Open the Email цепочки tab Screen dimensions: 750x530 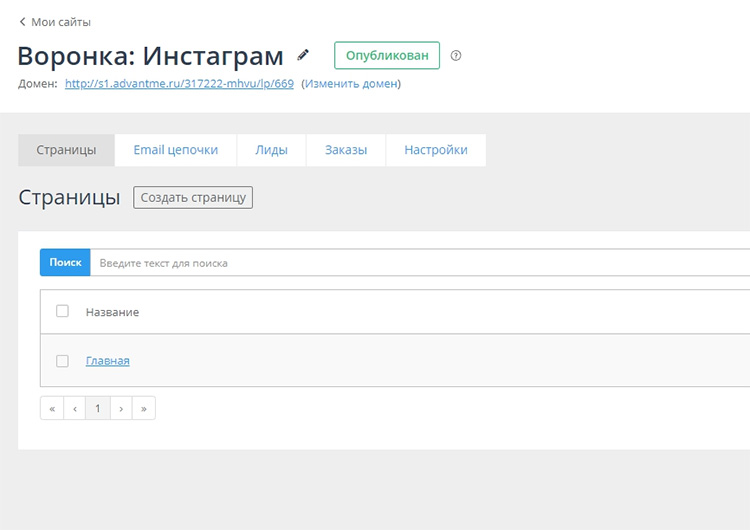pyautogui.click(x=175, y=150)
